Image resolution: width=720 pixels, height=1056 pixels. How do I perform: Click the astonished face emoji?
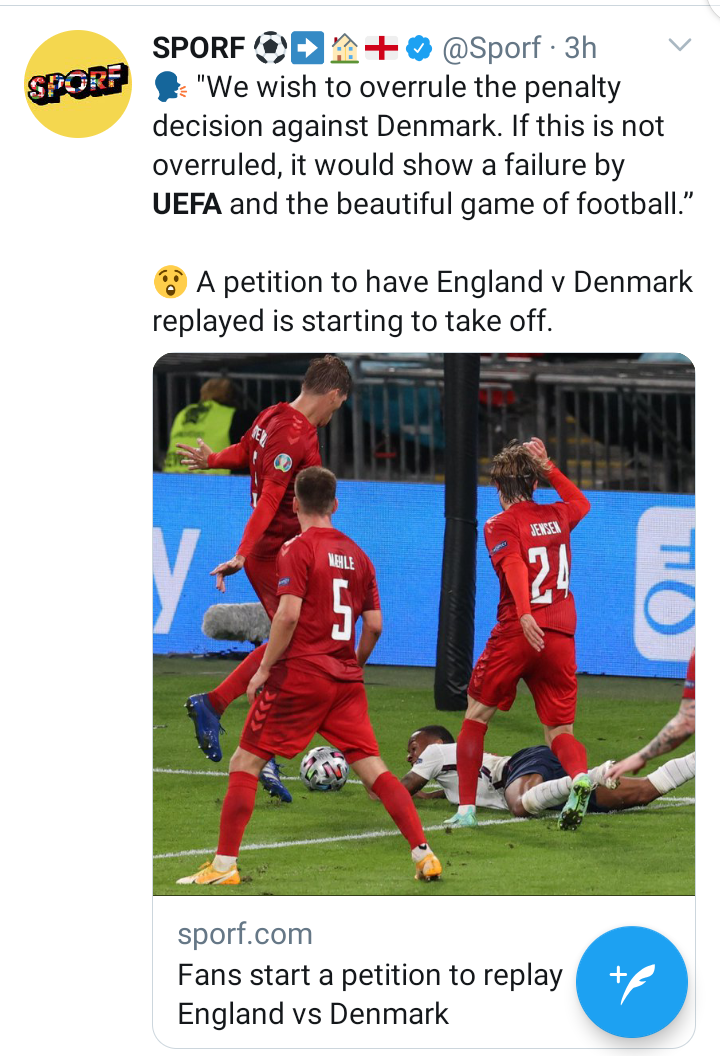pyautogui.click(x=170, y=282)
